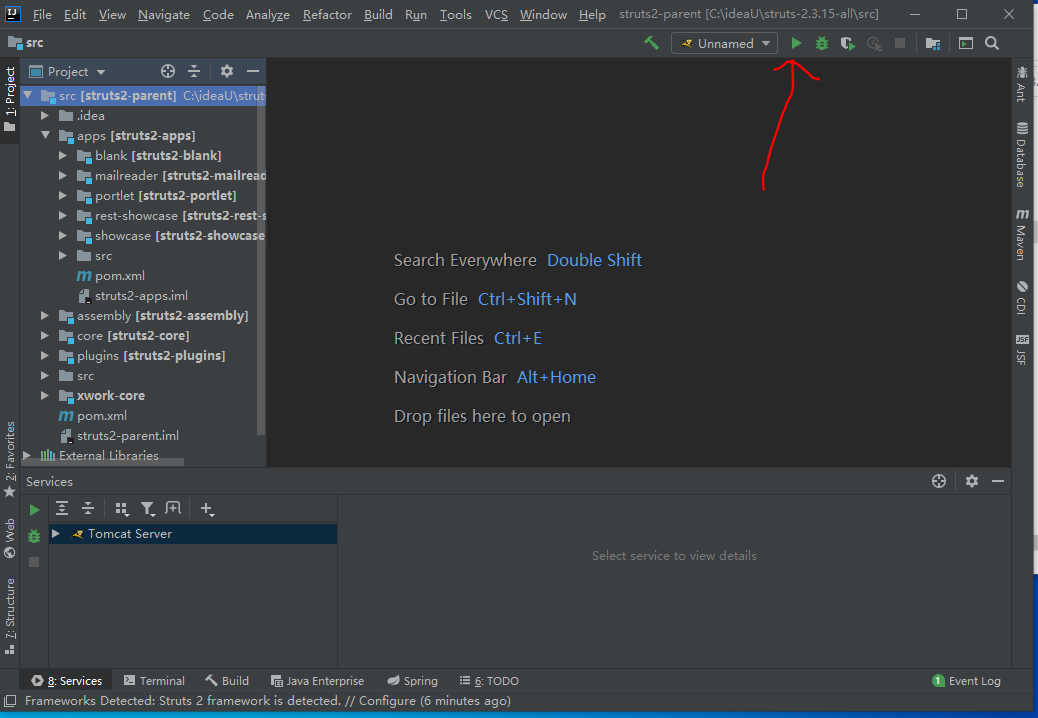This screenshot has height=718, width=1038.
Task: Toggle the Maven tool window on right
Action: pos(1021,234)
